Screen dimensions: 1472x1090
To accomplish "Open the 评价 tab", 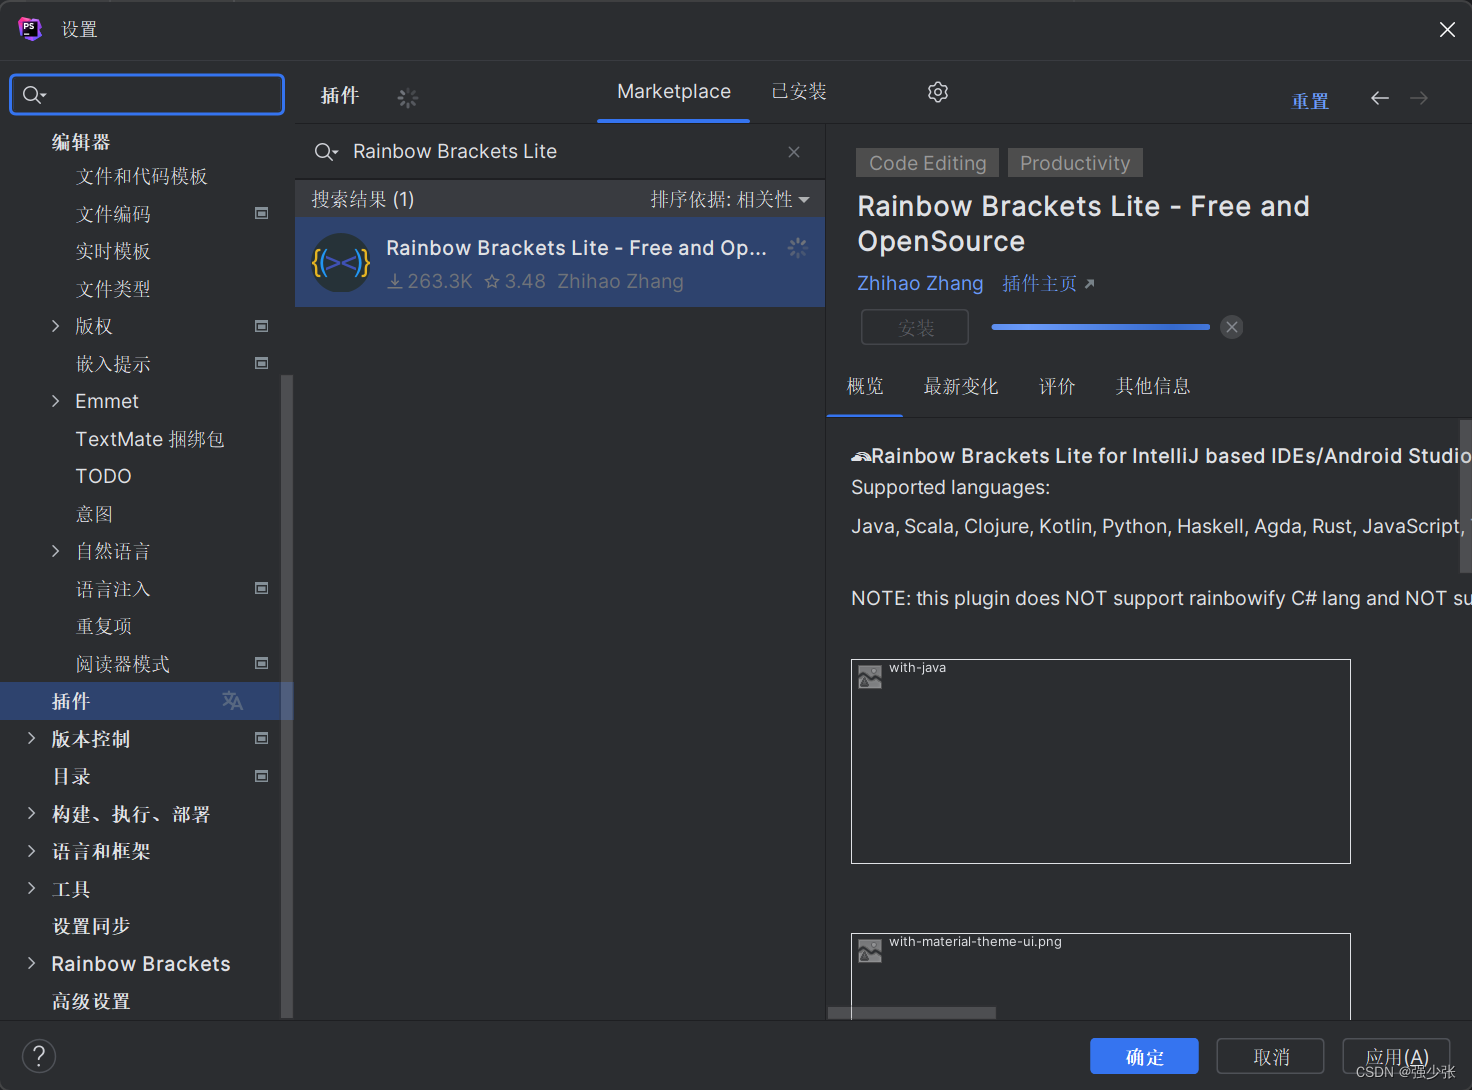I will (1057, 387).
